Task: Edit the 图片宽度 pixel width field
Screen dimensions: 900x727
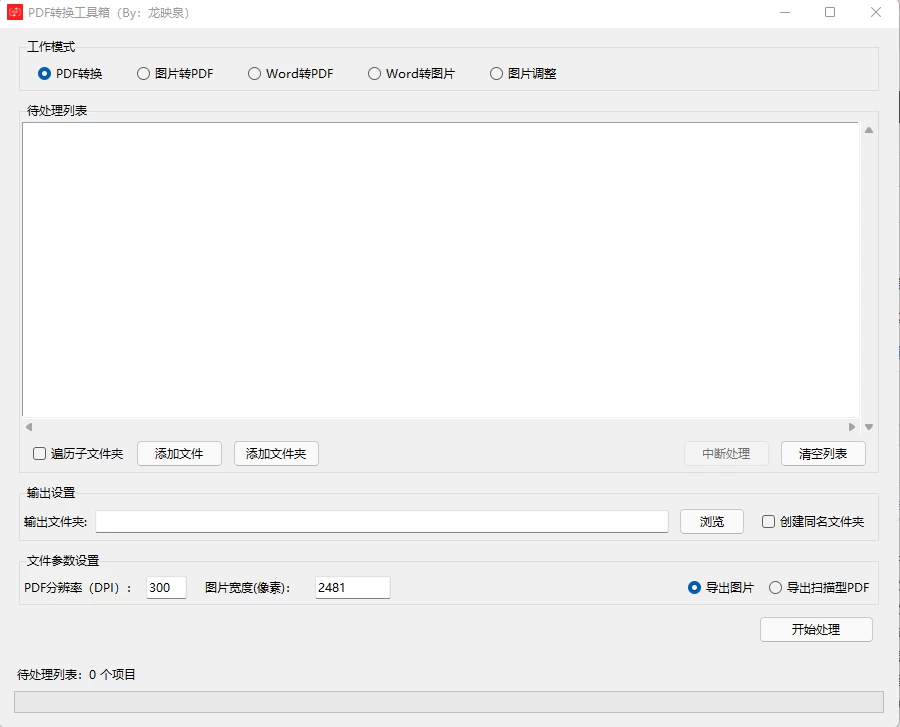Action: tap(351, 587)
